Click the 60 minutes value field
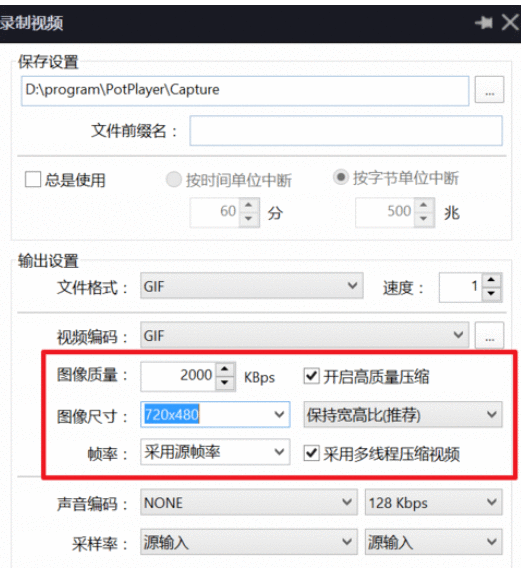This screenshot has width=521, height=568. pos(215,212)
